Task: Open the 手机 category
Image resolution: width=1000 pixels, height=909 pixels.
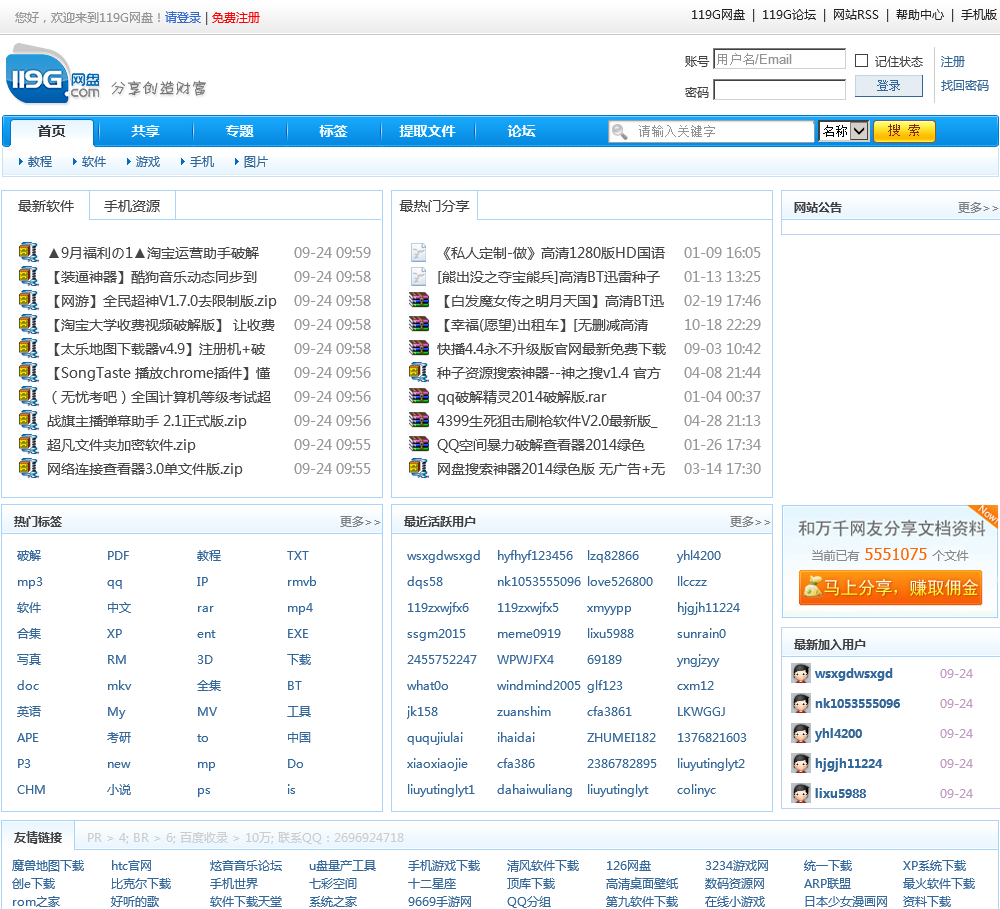Action: [x=202, y=162]
